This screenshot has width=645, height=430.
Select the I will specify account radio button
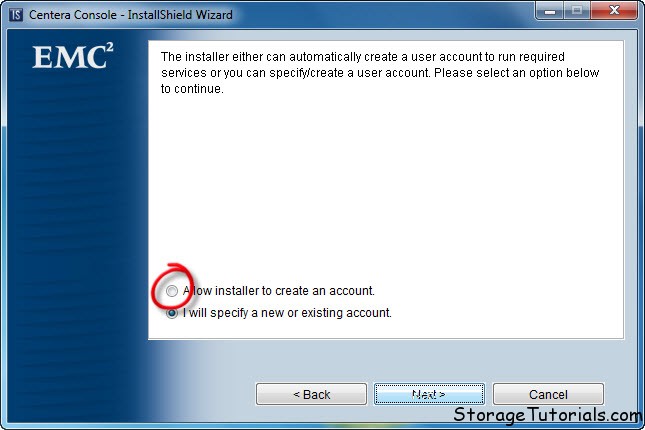(172, 313)
